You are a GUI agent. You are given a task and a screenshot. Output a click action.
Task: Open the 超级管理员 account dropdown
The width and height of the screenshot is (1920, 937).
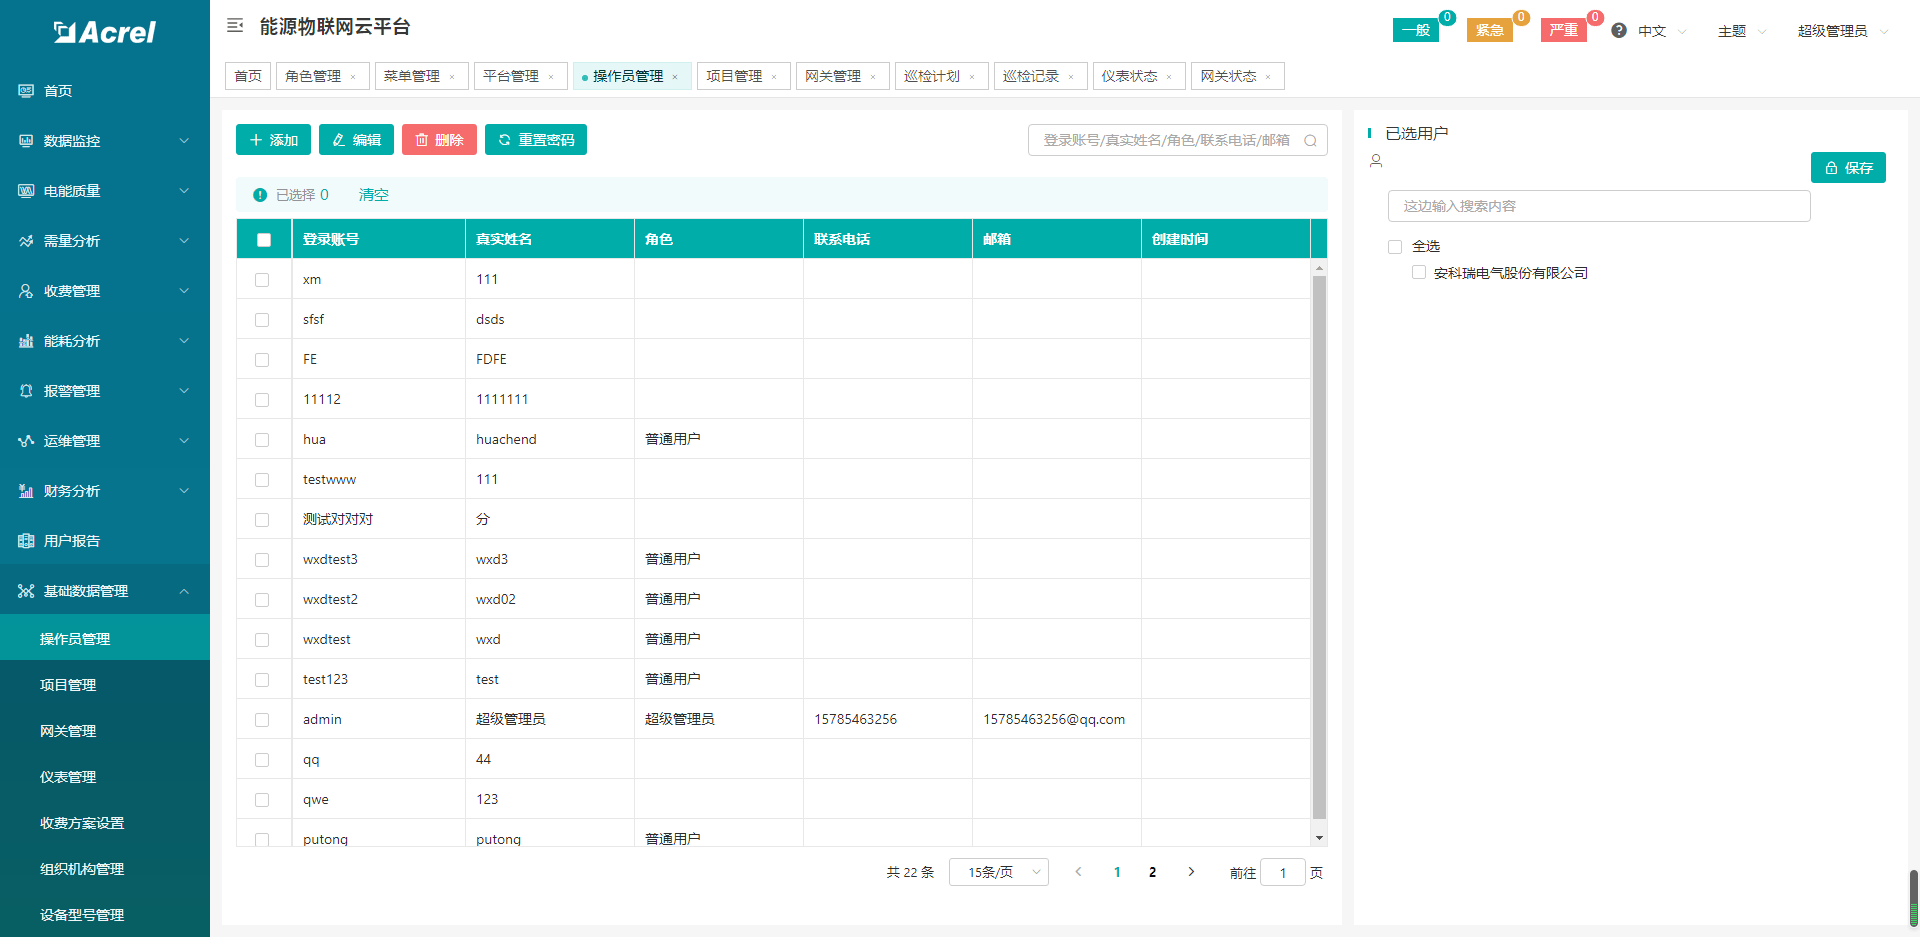(x=1843, y=31)
